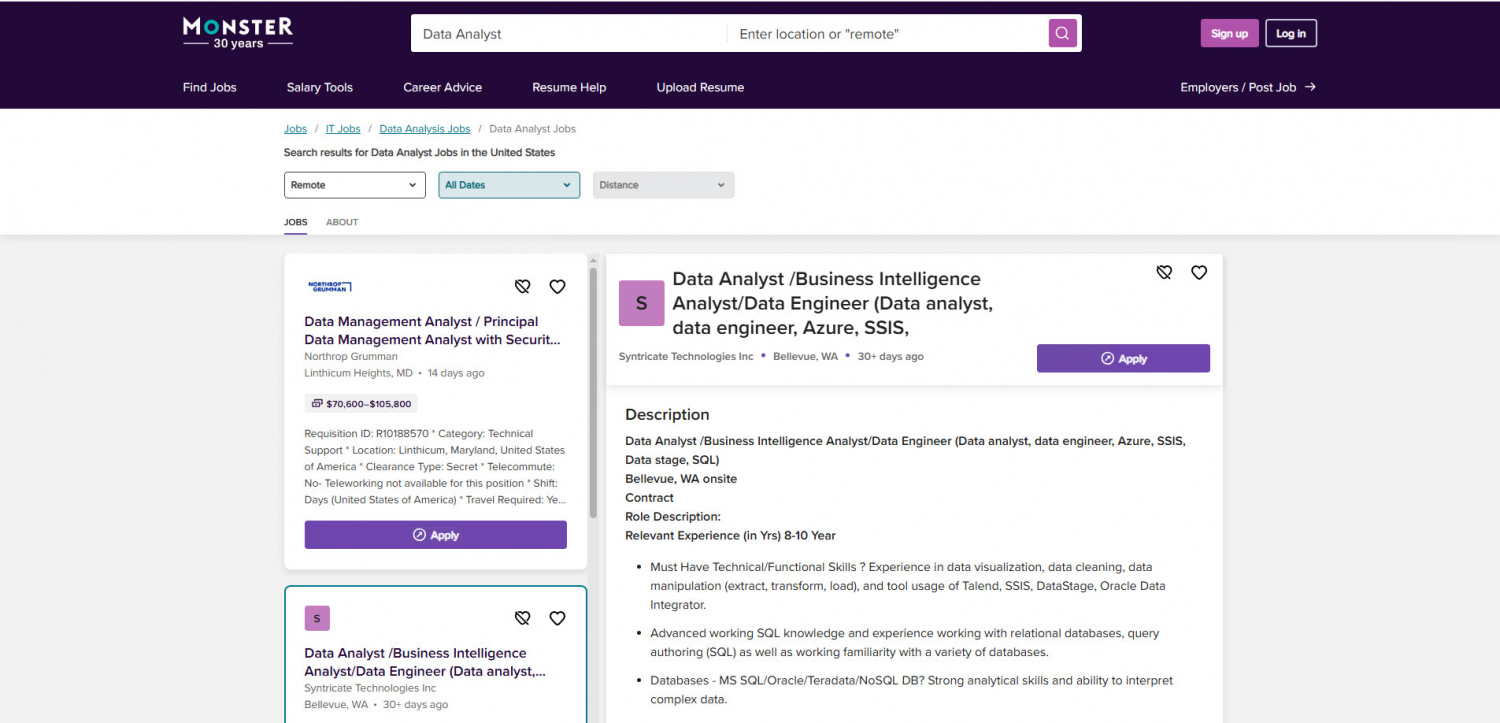Click the S avatar in the job detail header
Screen dimensions: 1500x723
point(641,303)
